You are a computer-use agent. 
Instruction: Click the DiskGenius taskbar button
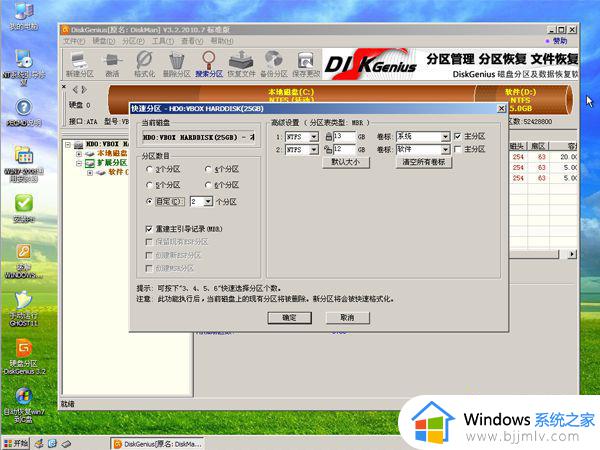(157, 444)
